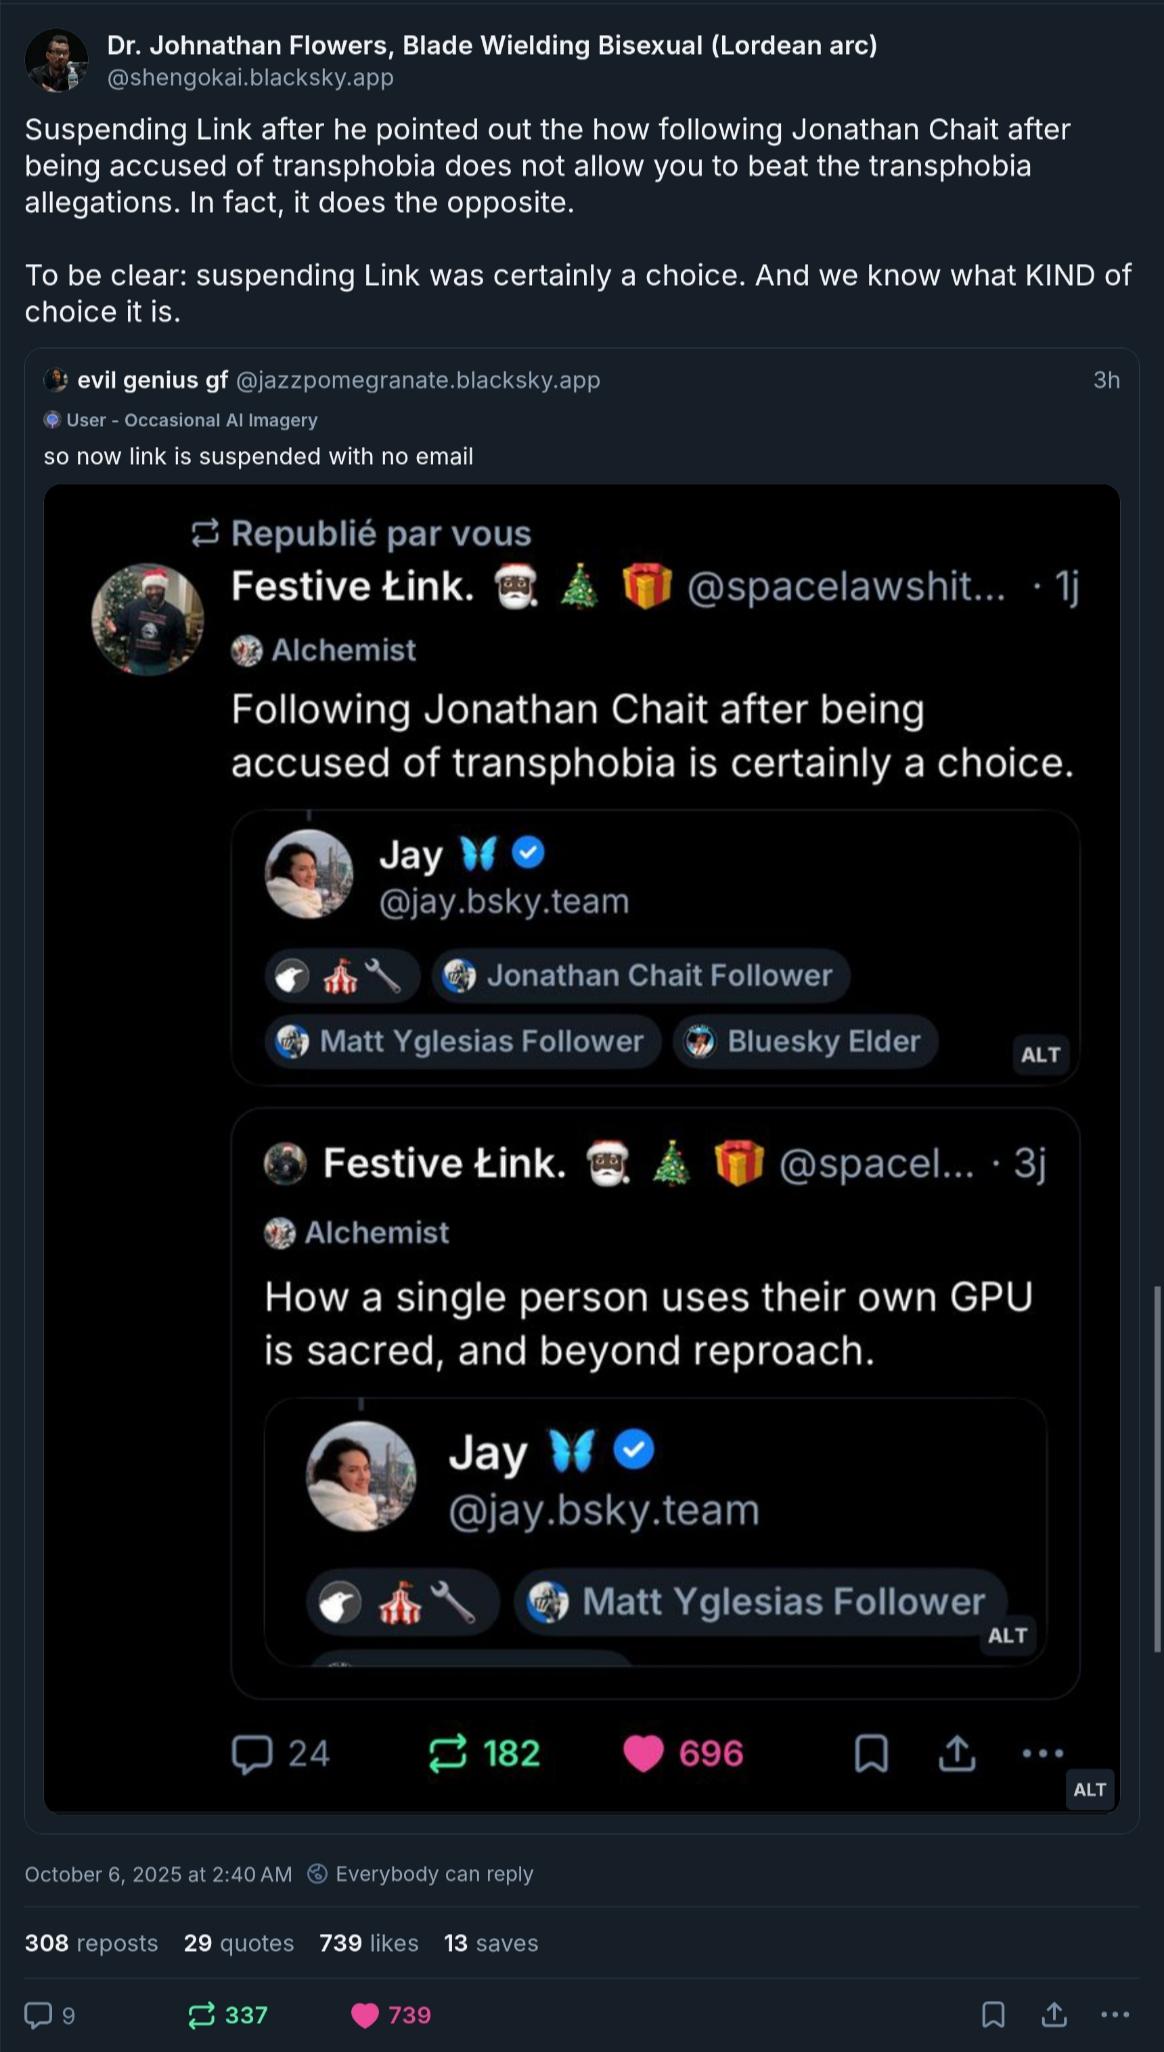Unlike the post with the pink heart
This screenshot has width=1164, height=2052.
point(365,2015)
